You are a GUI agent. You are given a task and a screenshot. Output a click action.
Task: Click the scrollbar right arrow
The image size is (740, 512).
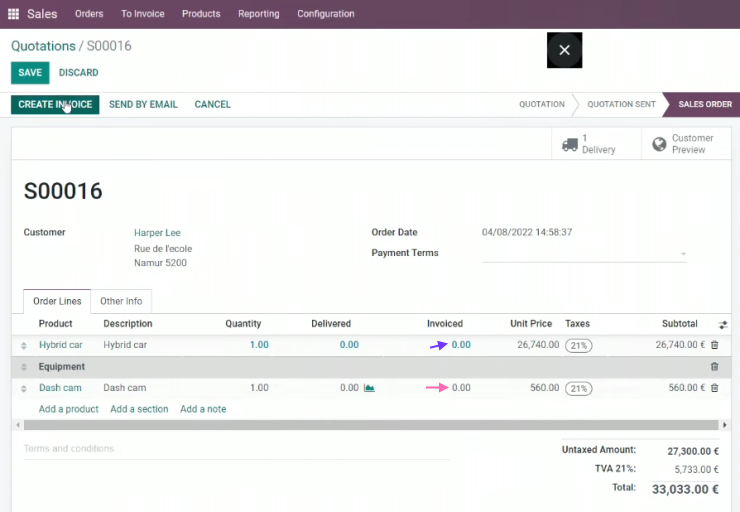coord(724,425)
